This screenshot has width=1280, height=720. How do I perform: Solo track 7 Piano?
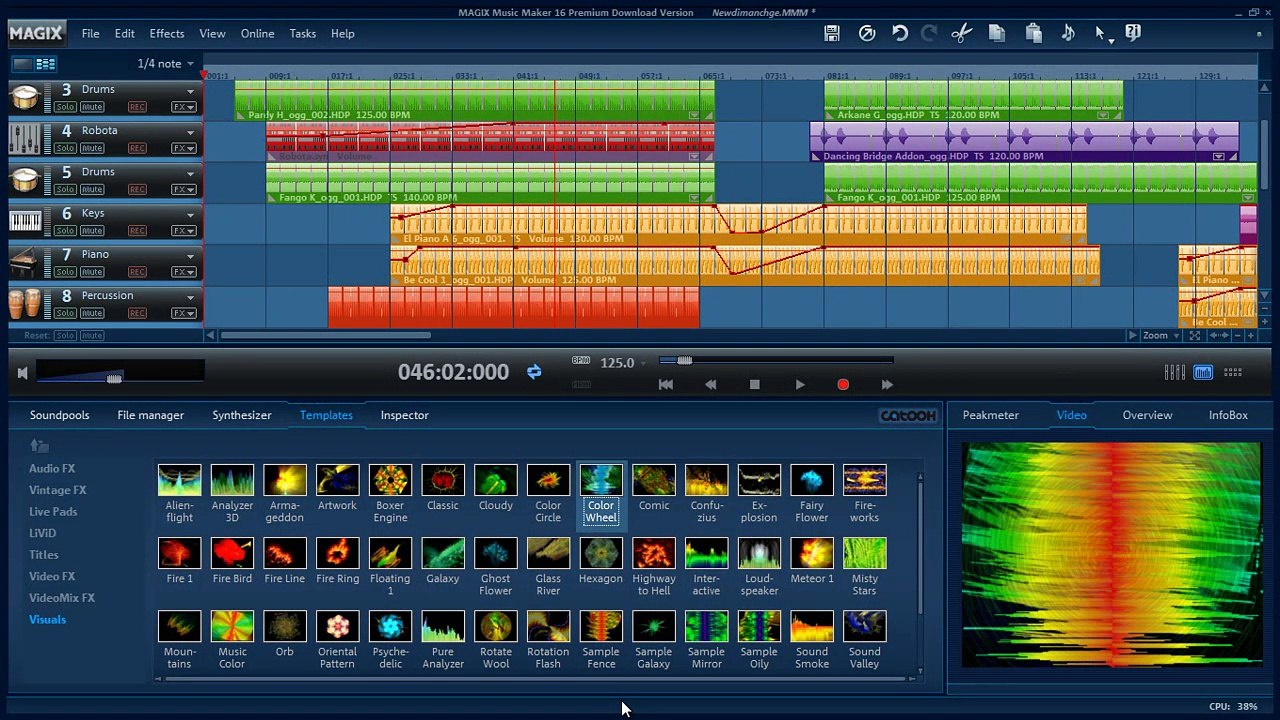coord(65,272)
